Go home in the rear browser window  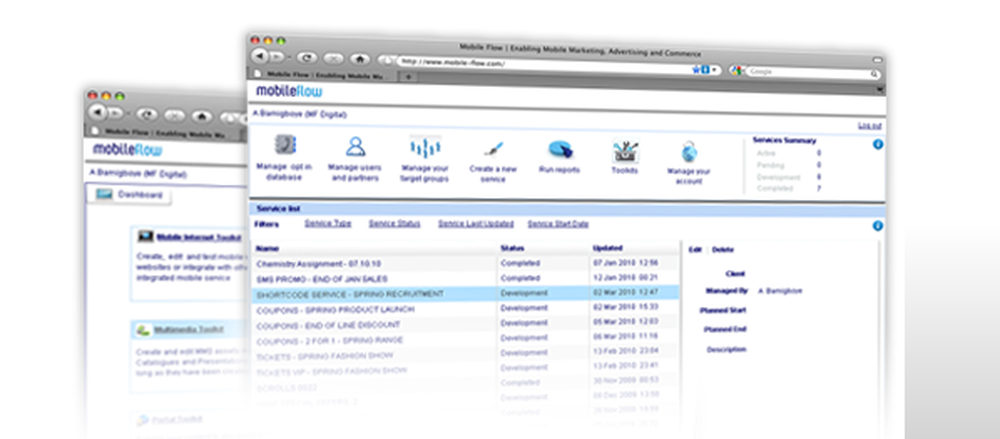tap(202, 117)
